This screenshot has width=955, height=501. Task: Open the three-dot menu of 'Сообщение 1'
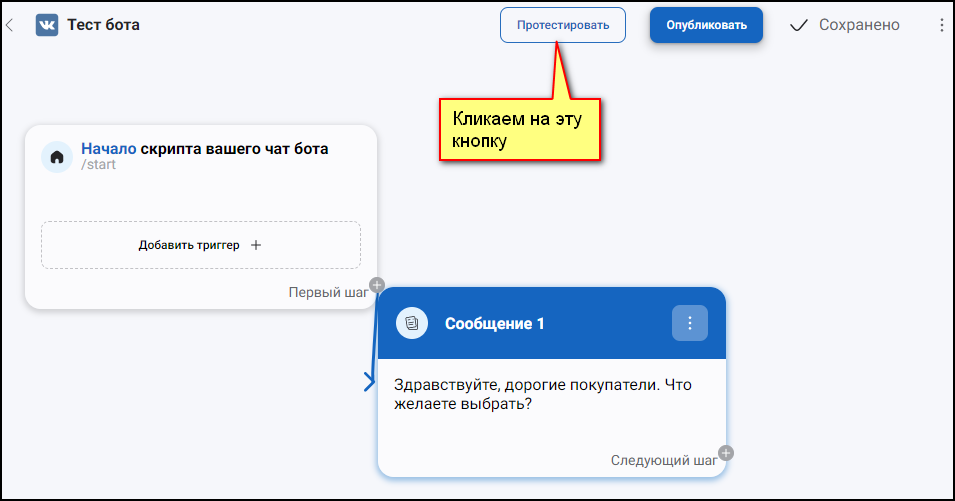689,323
